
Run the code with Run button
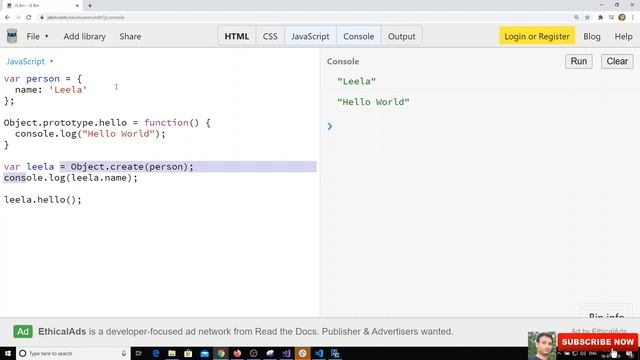coord(578,61)
